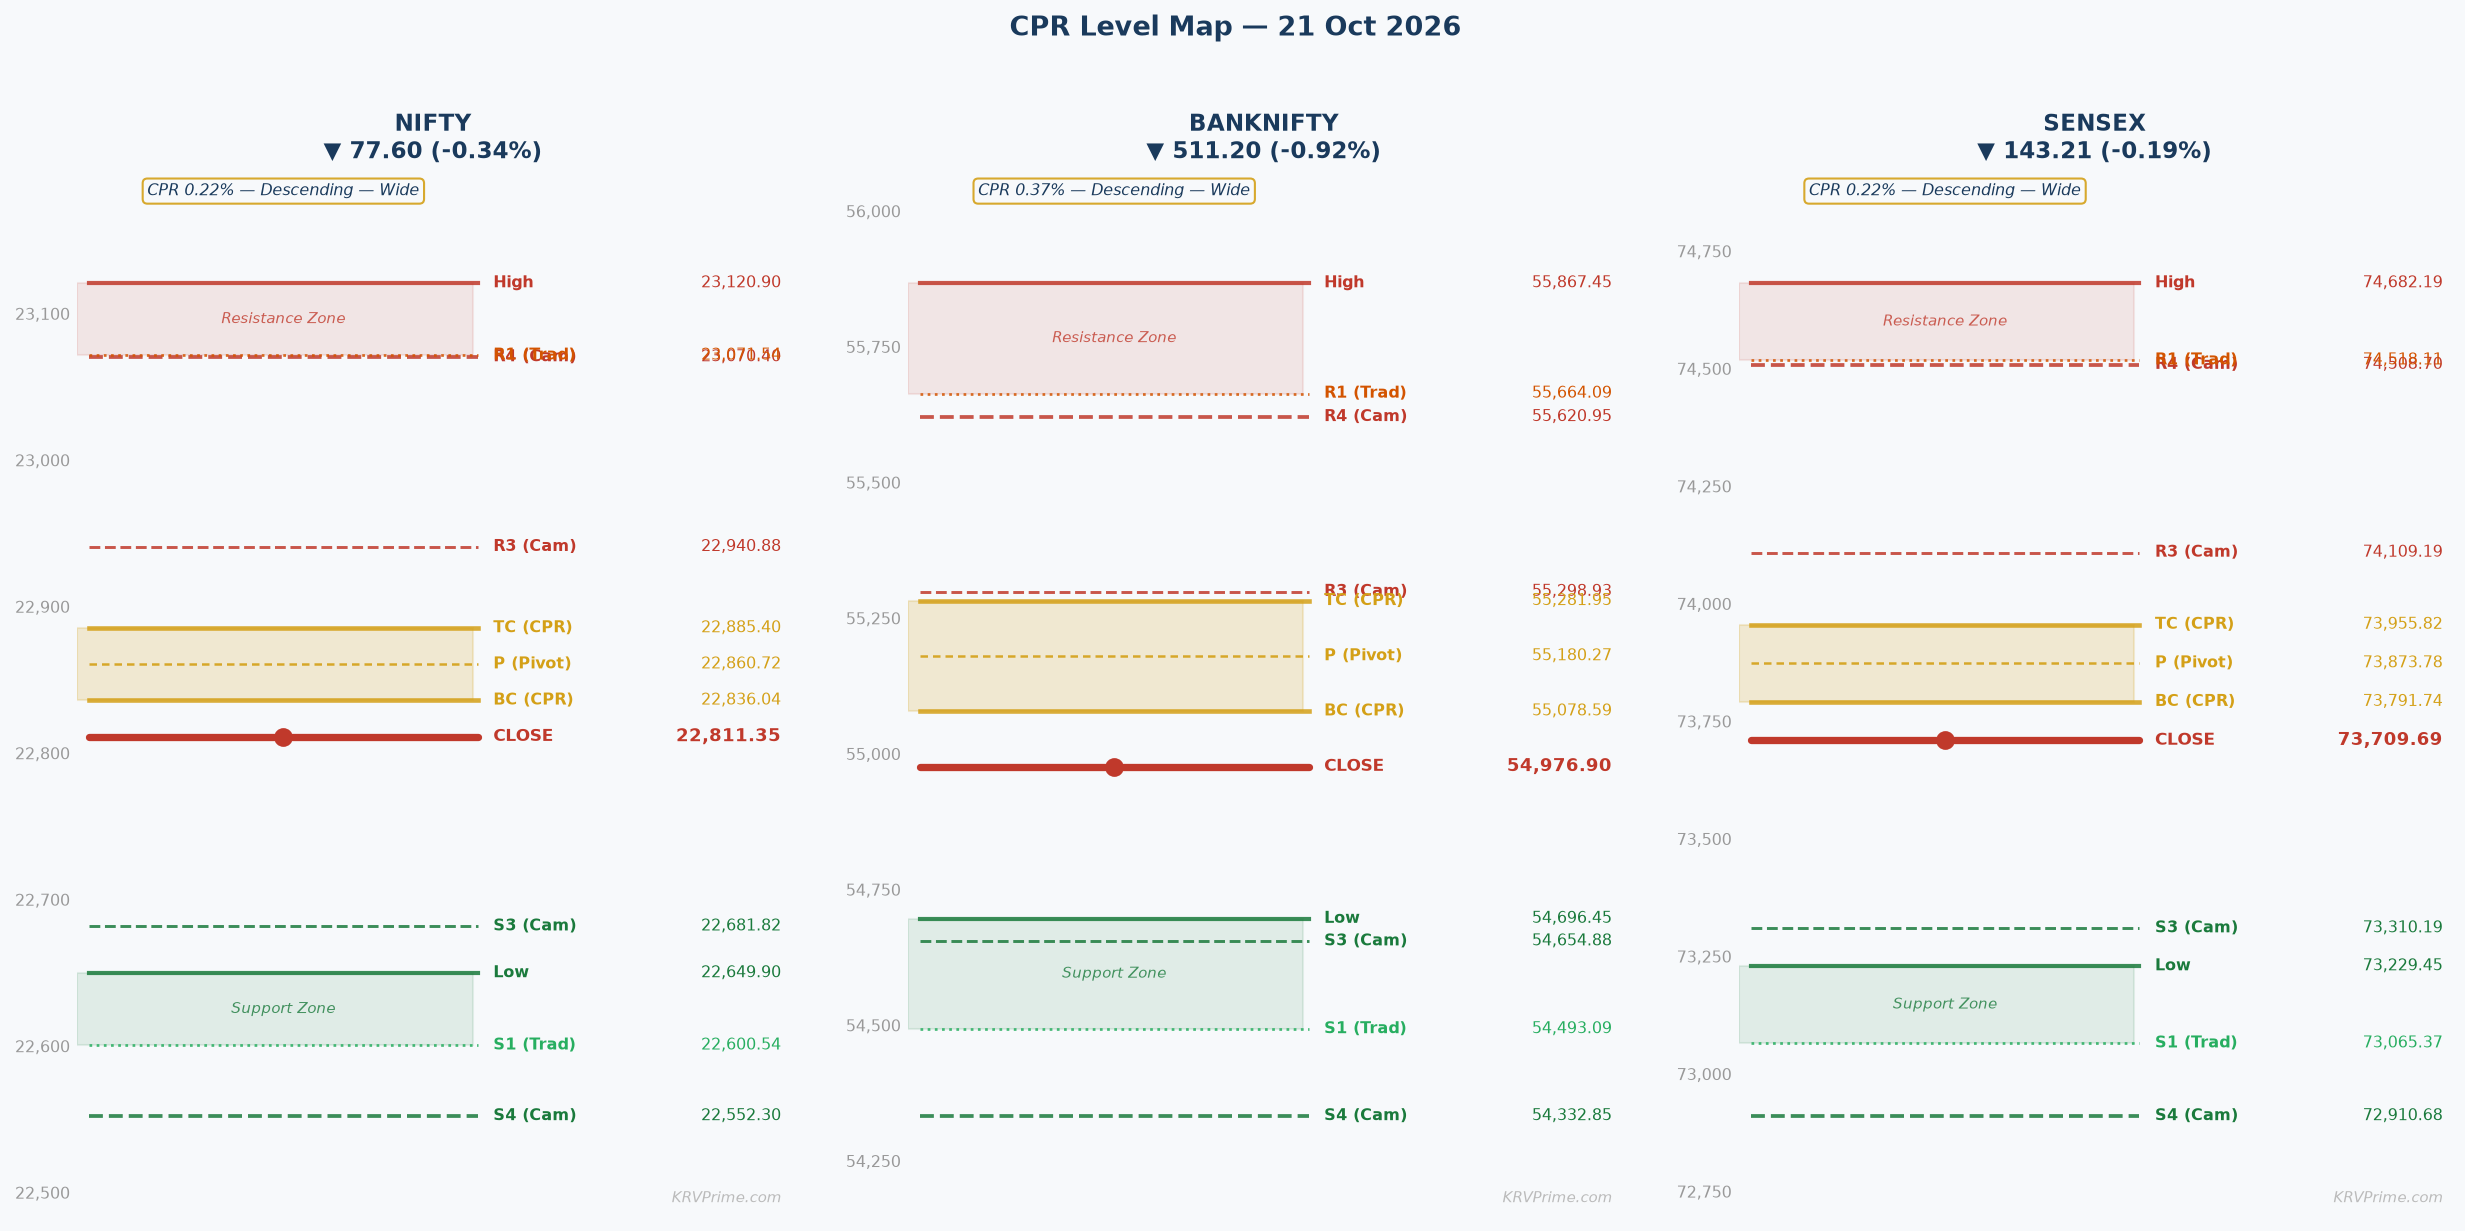Click SENSEX TC (CPR) value 73,955.82
Image resolution: width=2465 pixels, height=1231 pixels.
tap(2403, 624)
